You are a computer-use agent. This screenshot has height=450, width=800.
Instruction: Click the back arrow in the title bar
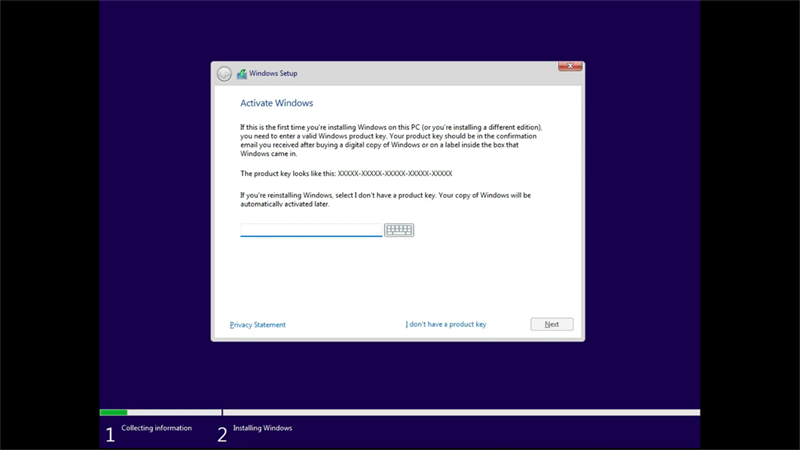click(224, 73)
